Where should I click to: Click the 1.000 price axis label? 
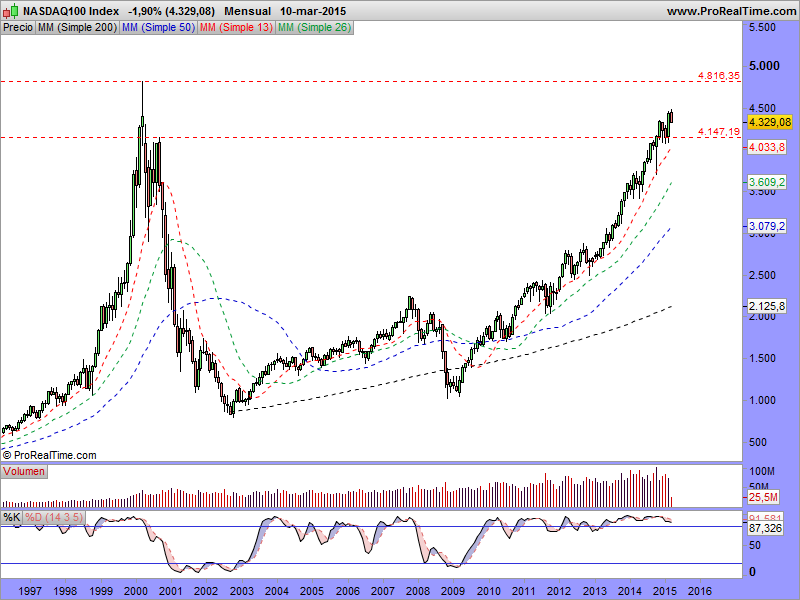point(762,400)
